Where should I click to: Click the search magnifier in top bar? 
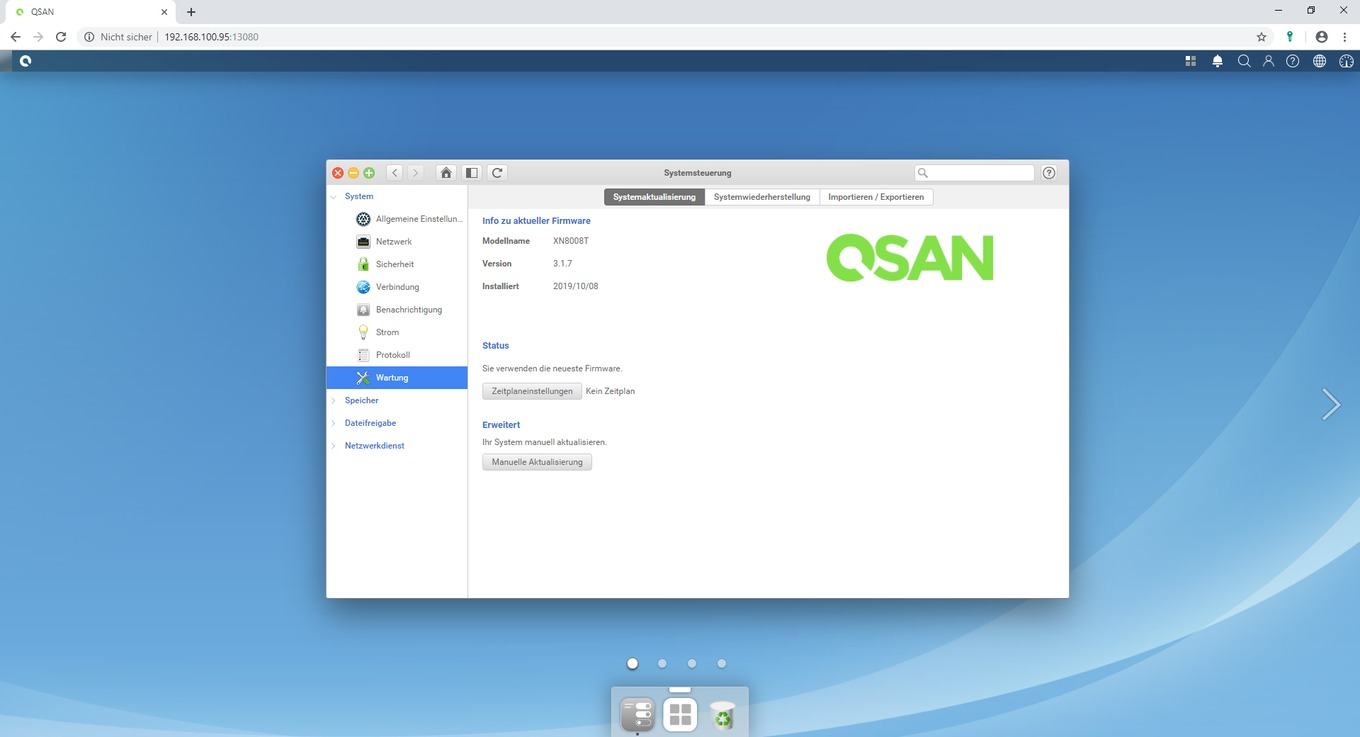(x=1244, y=61)
